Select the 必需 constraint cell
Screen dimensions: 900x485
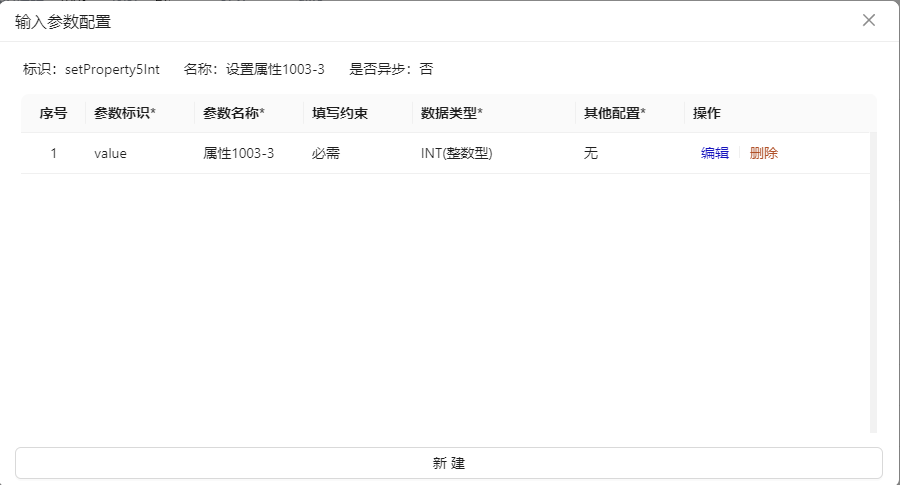pos(326,153)
